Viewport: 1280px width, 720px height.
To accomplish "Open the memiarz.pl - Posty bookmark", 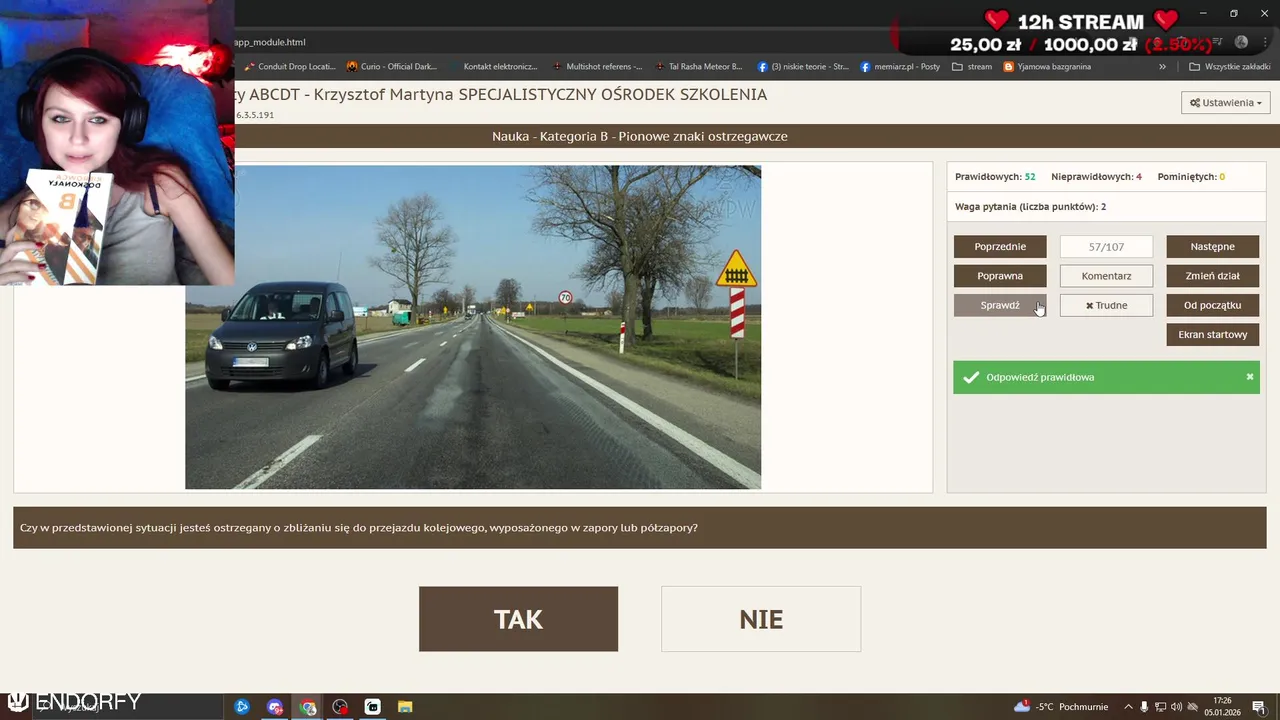I will pos(900,67).
